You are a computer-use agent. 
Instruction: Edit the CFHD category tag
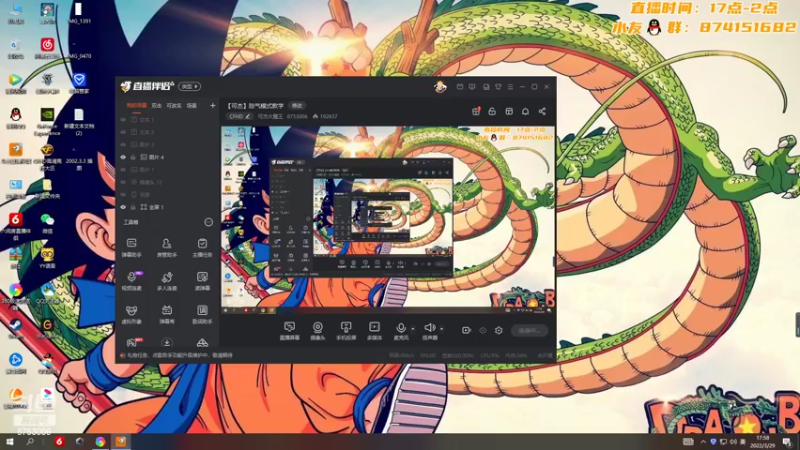[x=239, y=116]
